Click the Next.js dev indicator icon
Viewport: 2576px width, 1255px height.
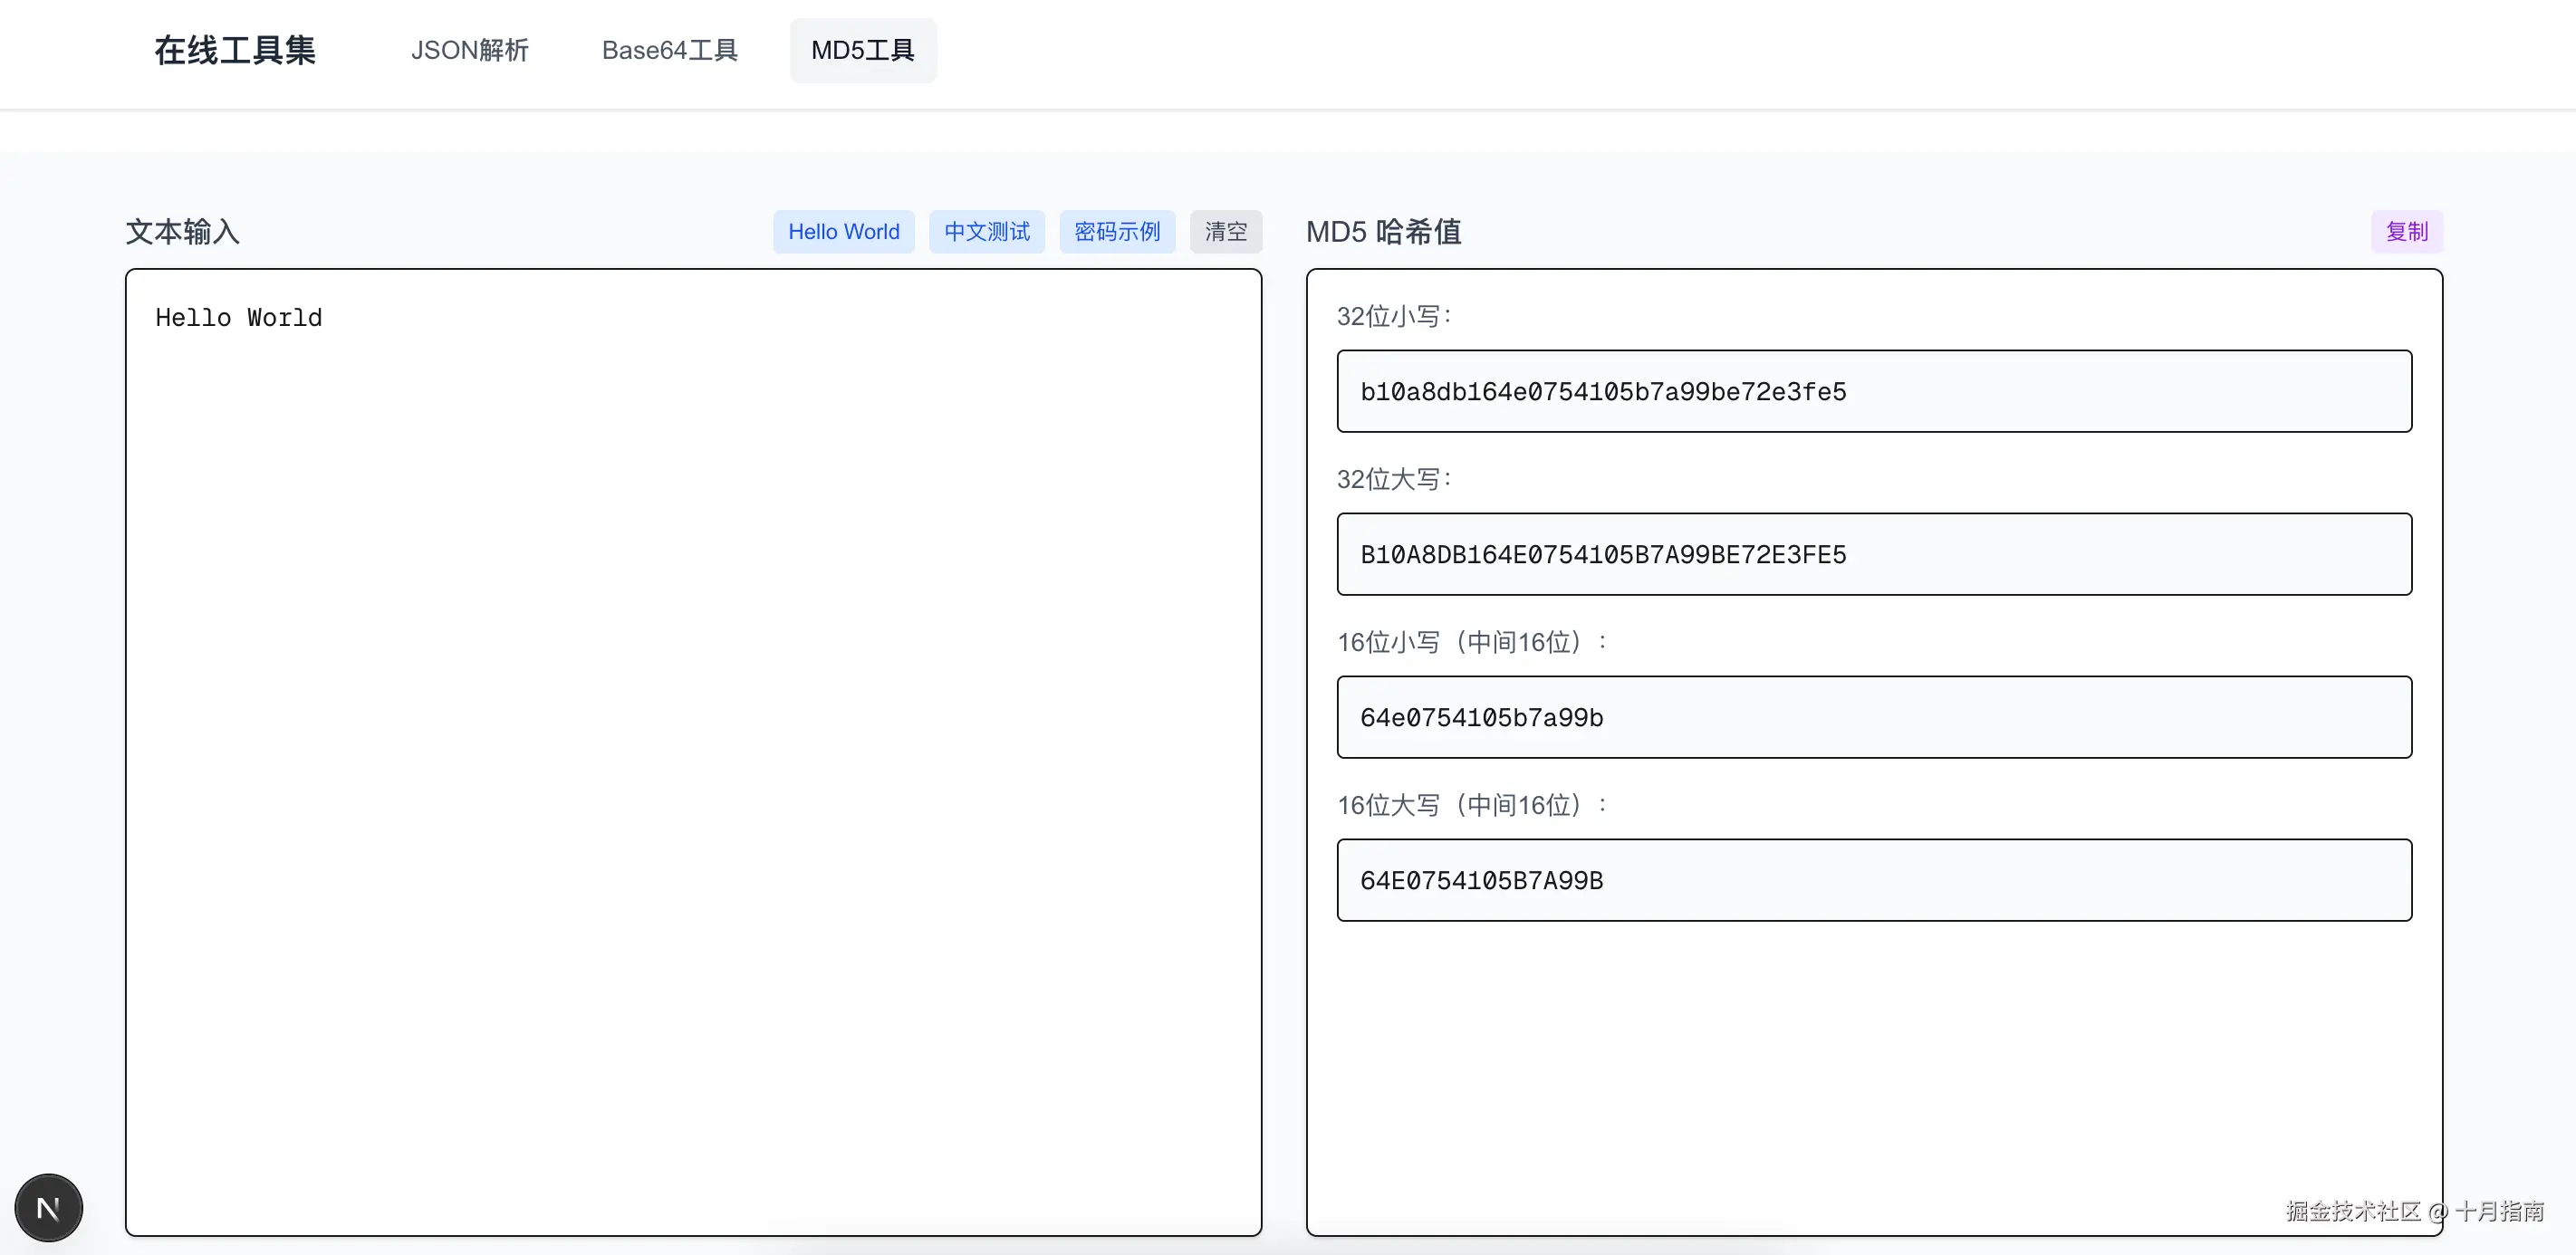48,1208
